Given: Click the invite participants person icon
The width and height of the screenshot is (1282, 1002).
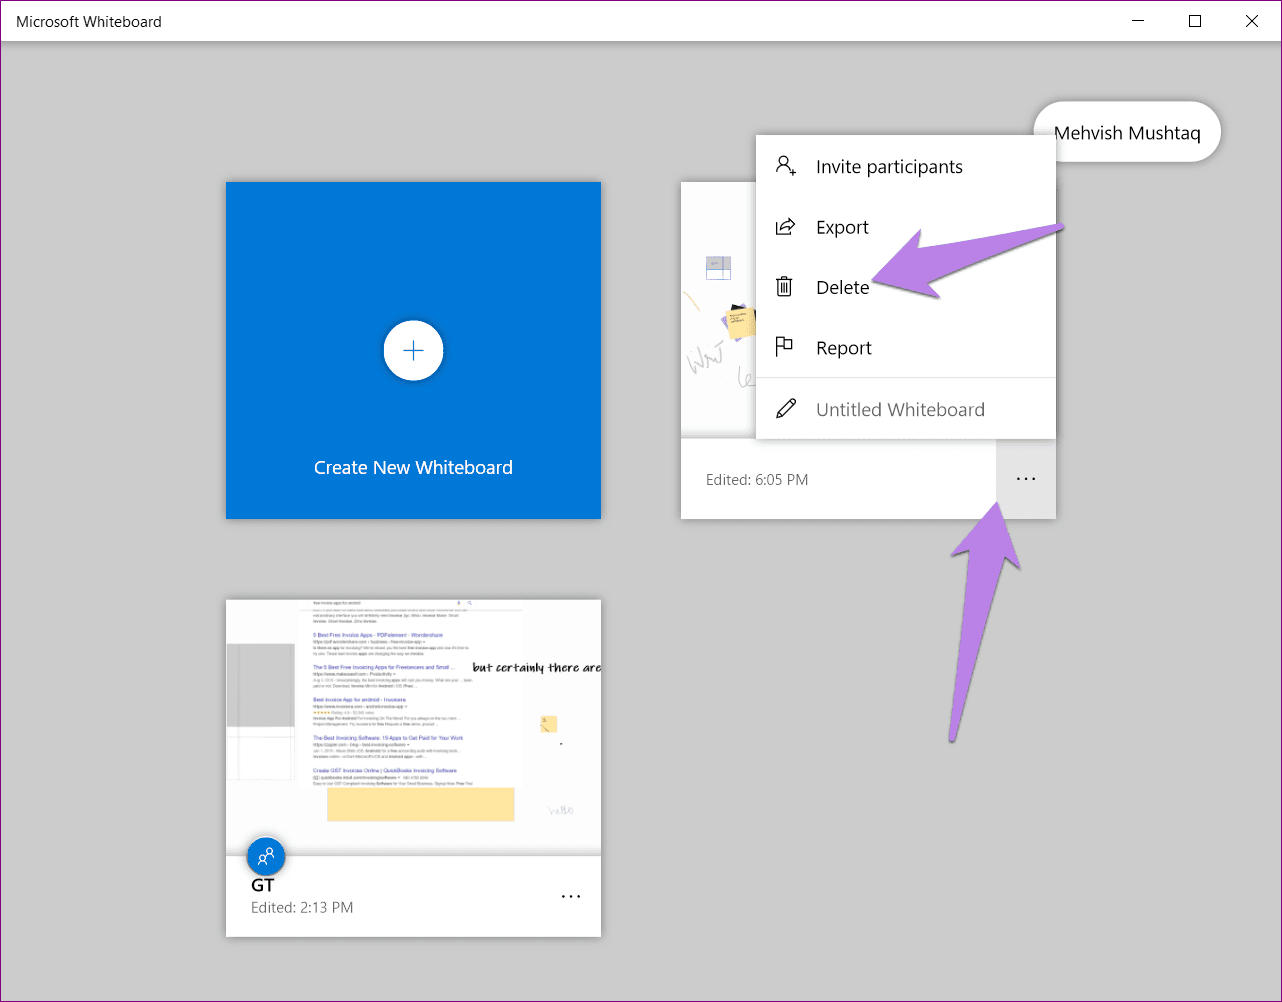Looking at the screenshot, I should (x=786, y=166).
